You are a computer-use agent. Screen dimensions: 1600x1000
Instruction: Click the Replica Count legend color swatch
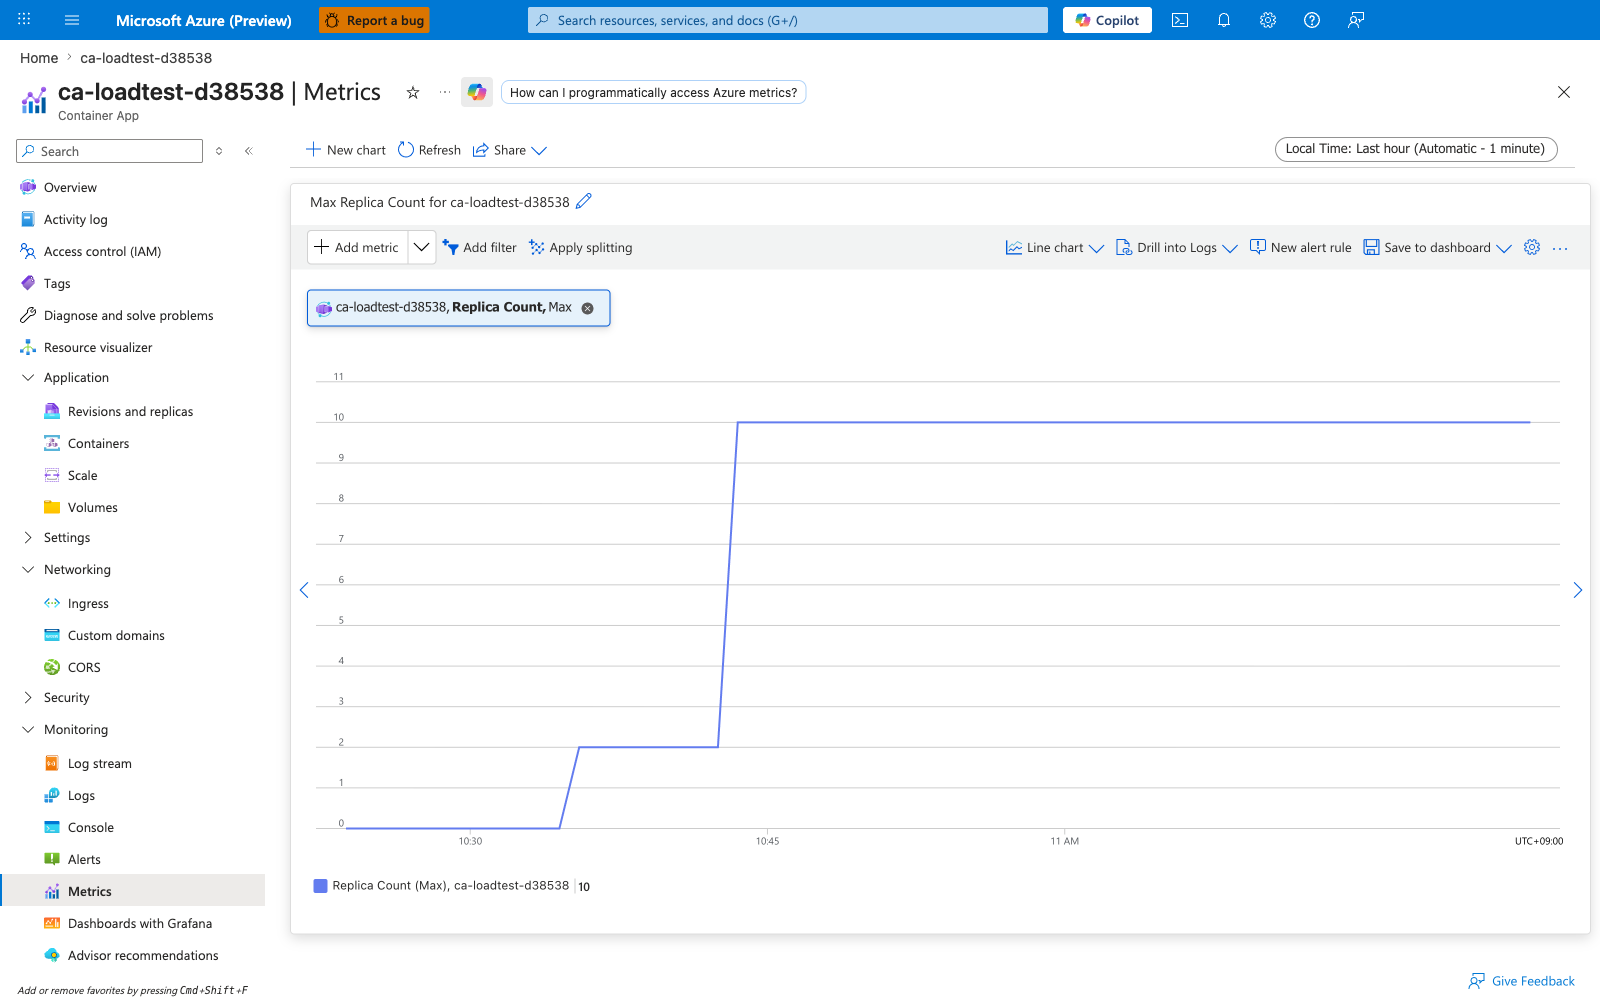tap(320, 886)
